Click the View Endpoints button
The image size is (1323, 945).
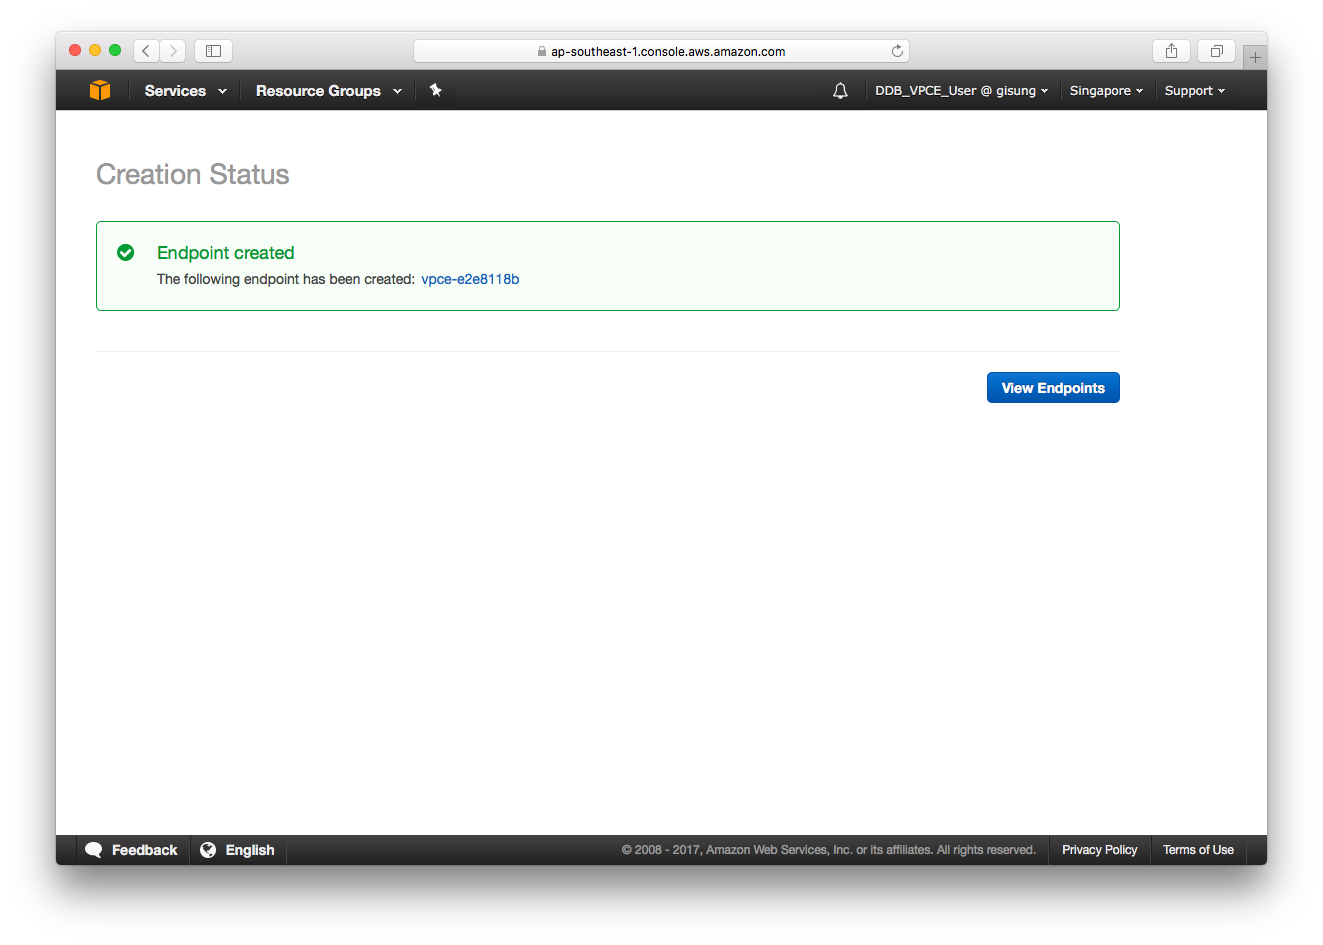click(x=1053, y=388)
